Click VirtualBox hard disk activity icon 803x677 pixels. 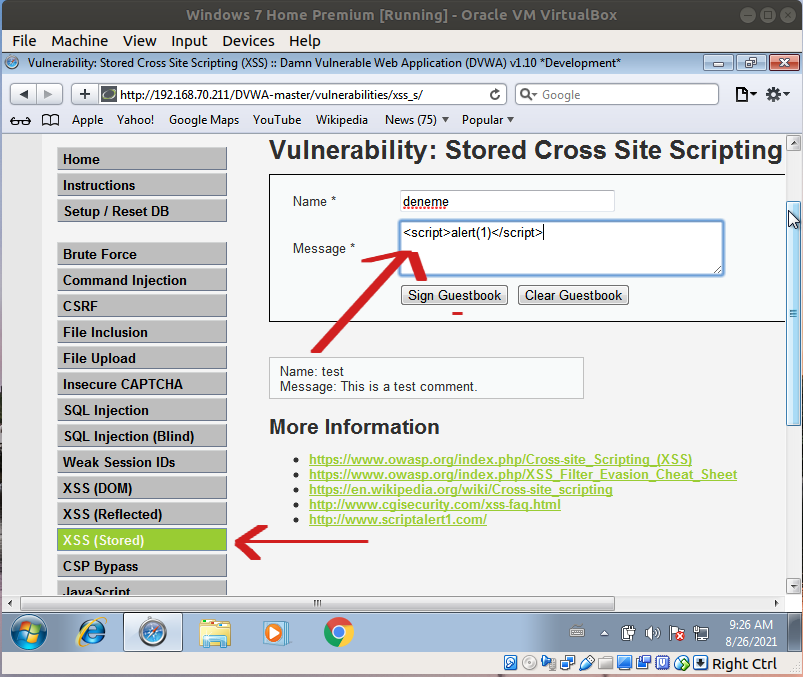511,663
